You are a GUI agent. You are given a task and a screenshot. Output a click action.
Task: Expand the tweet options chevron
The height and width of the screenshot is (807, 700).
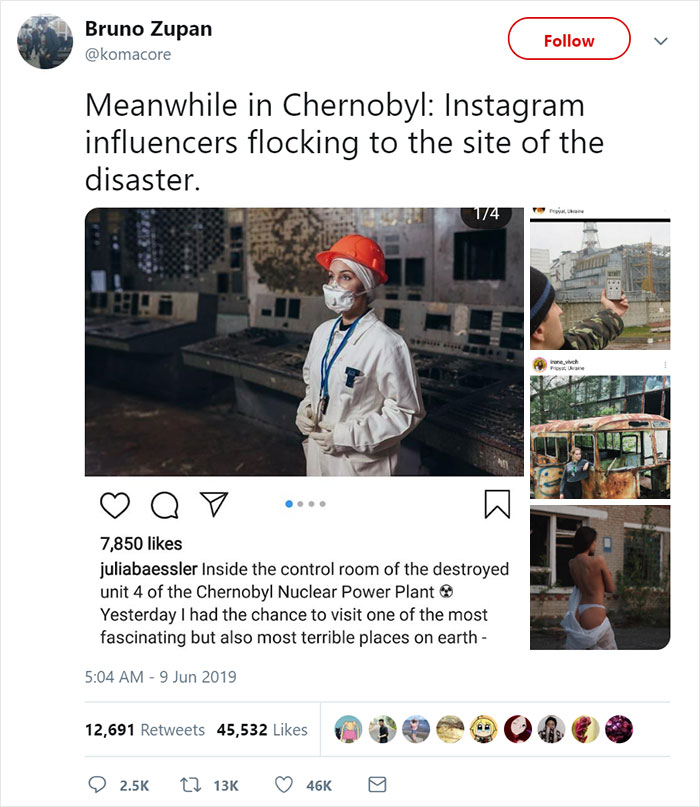(x=659, y=41)
